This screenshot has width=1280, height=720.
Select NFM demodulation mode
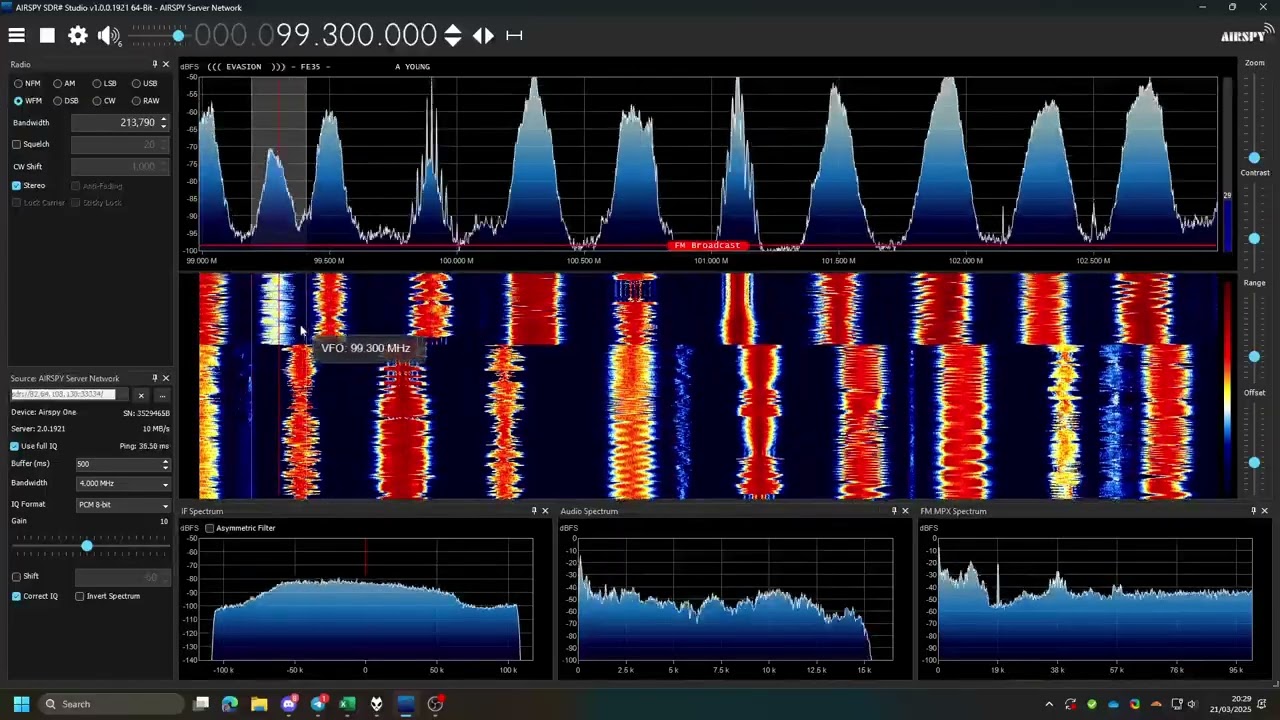click(27, 84)
